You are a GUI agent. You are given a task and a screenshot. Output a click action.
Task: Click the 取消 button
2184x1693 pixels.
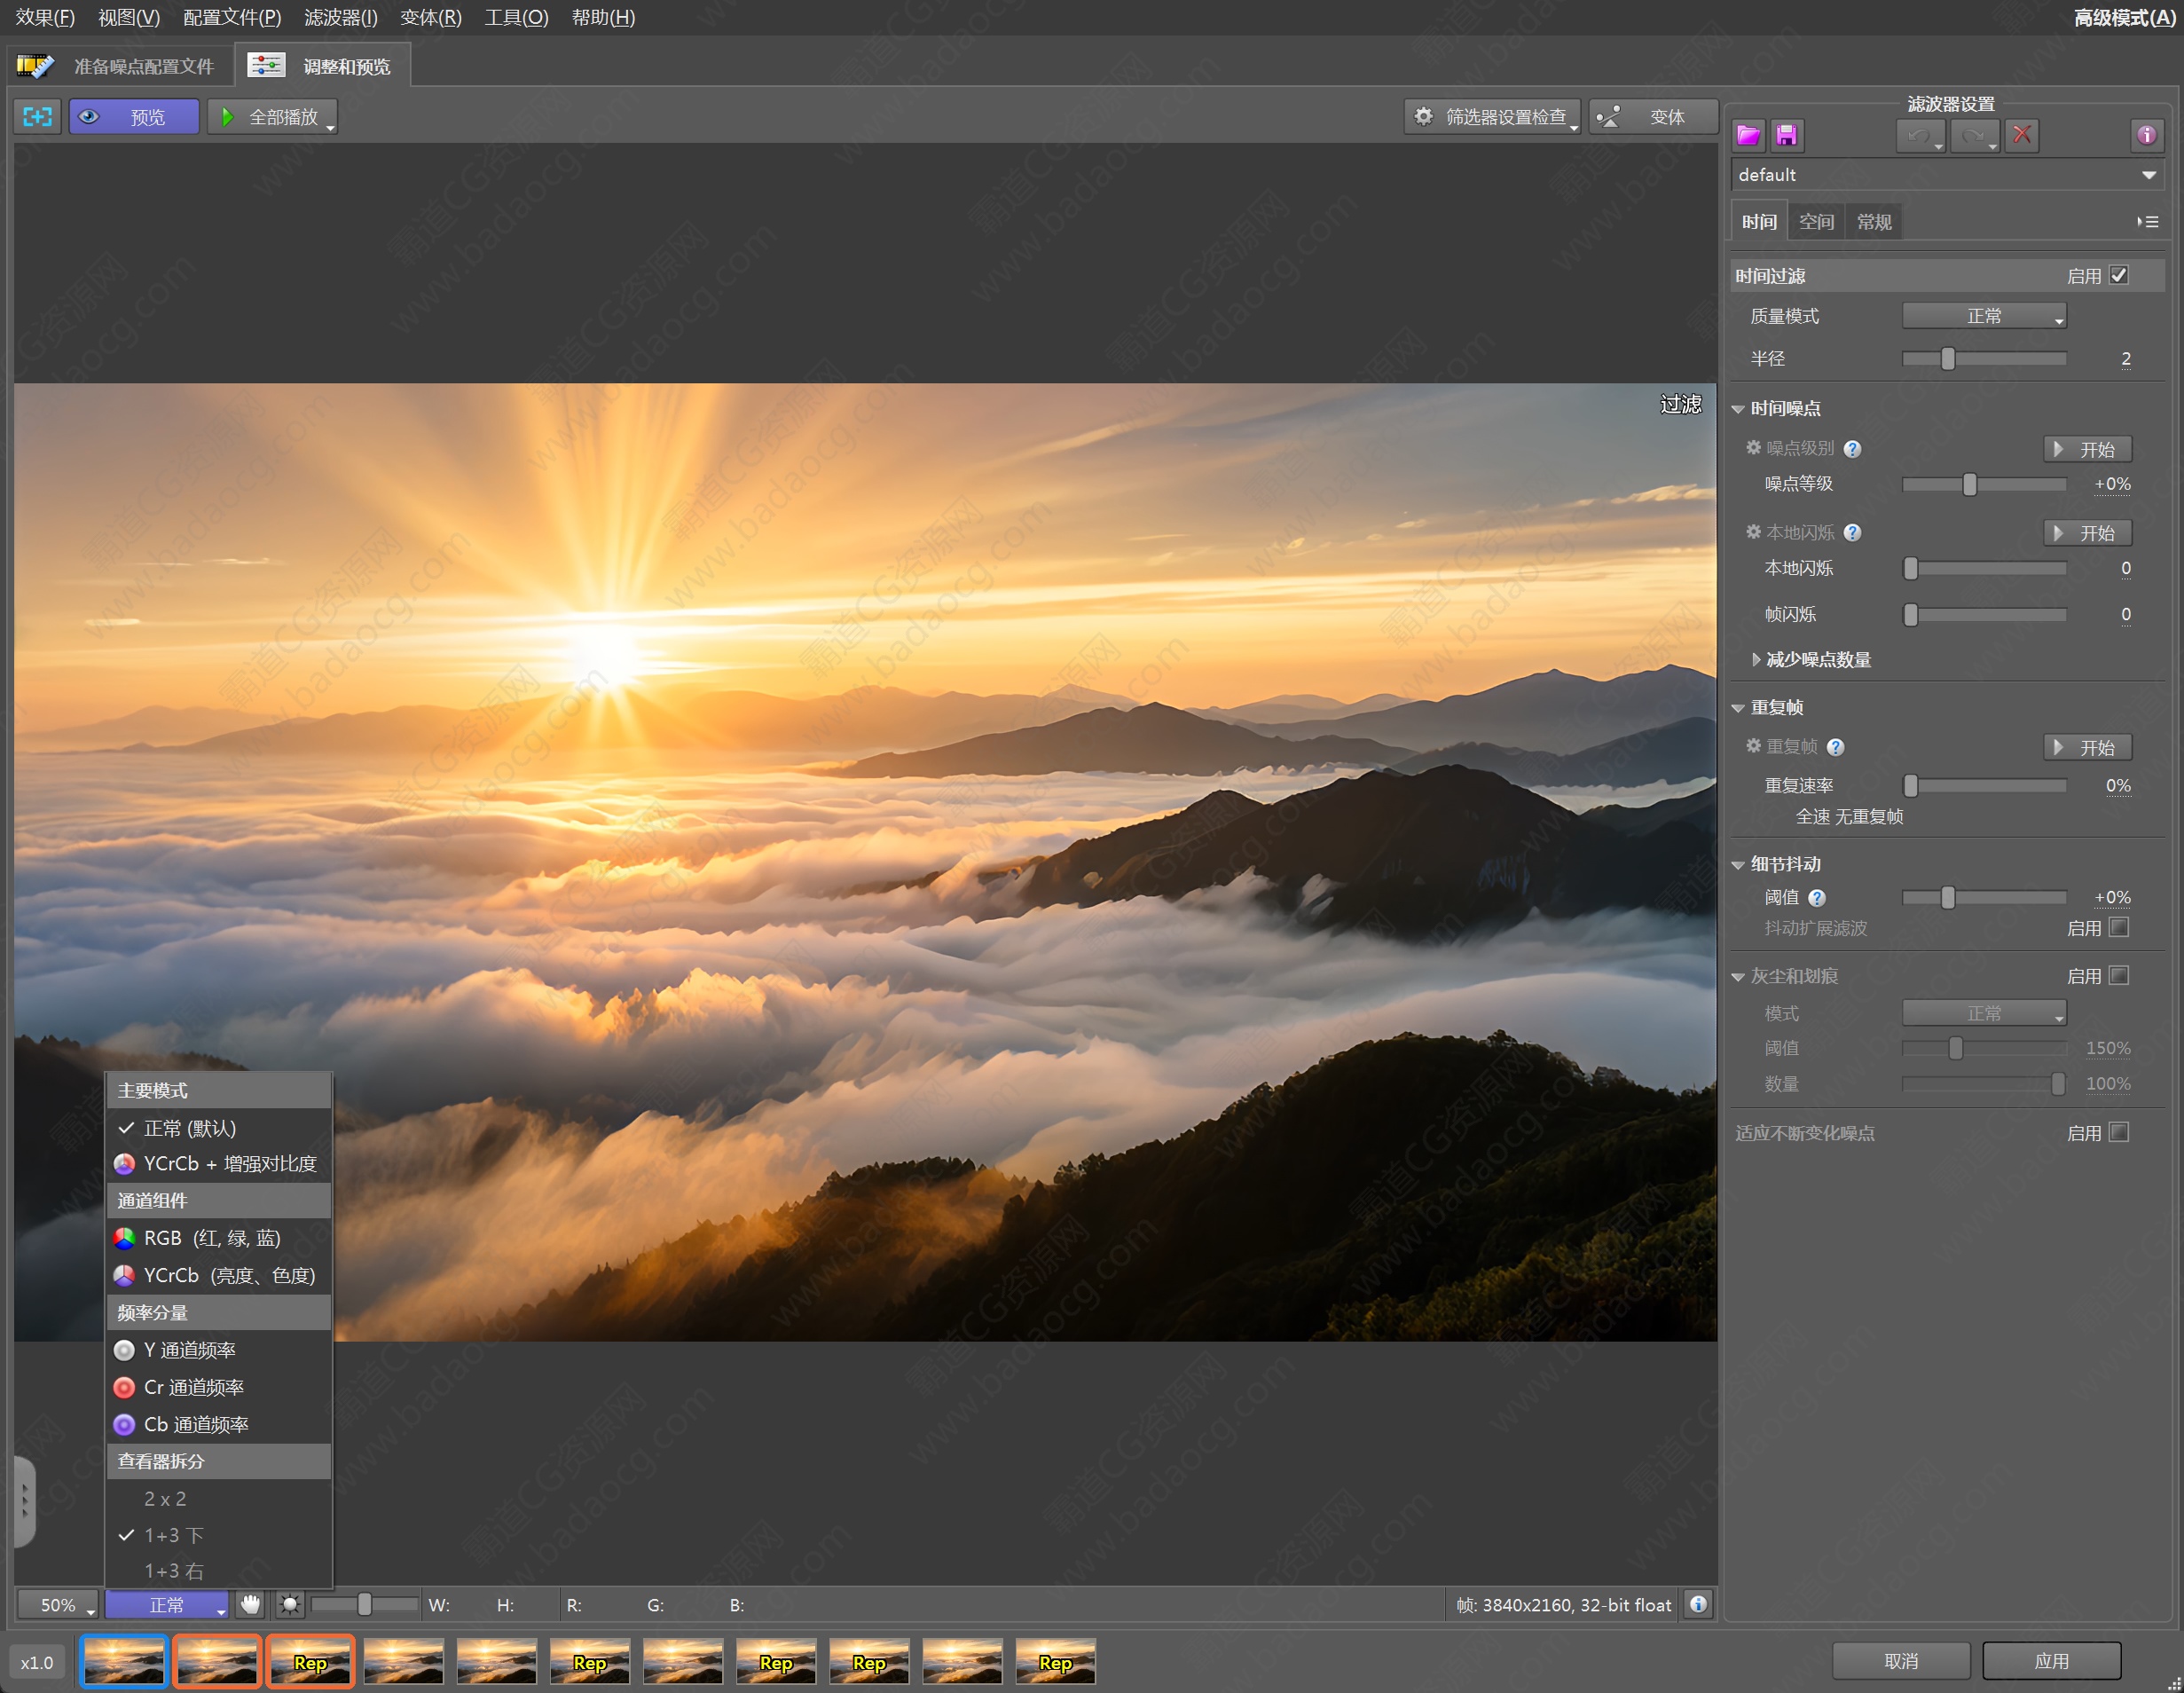(x=1901, y=1661)
